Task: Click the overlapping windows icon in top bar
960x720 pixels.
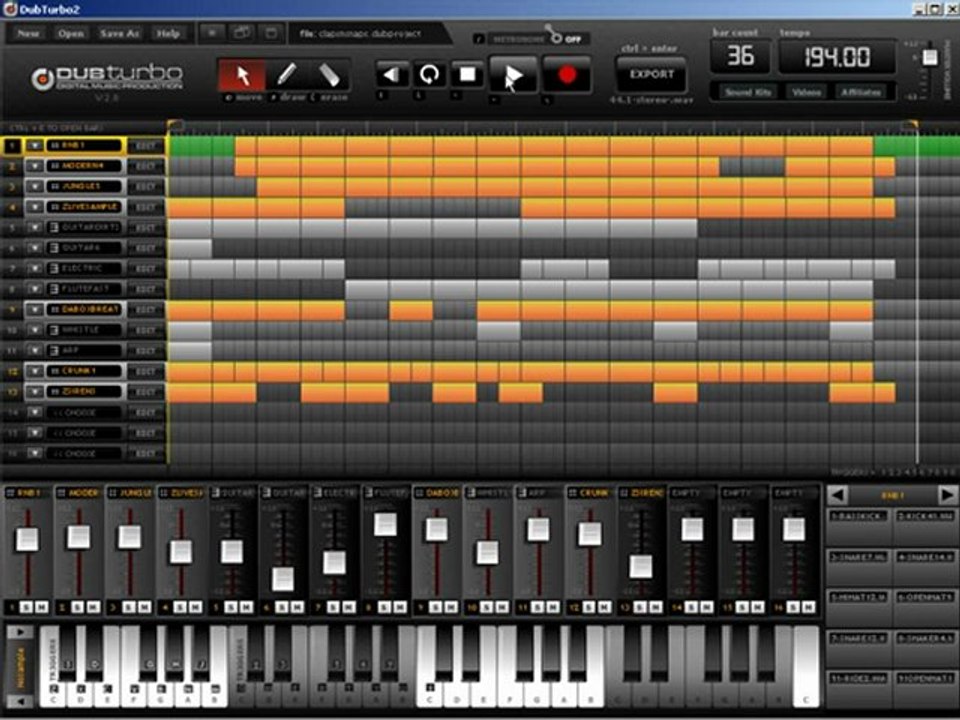Action: point(242,33)
